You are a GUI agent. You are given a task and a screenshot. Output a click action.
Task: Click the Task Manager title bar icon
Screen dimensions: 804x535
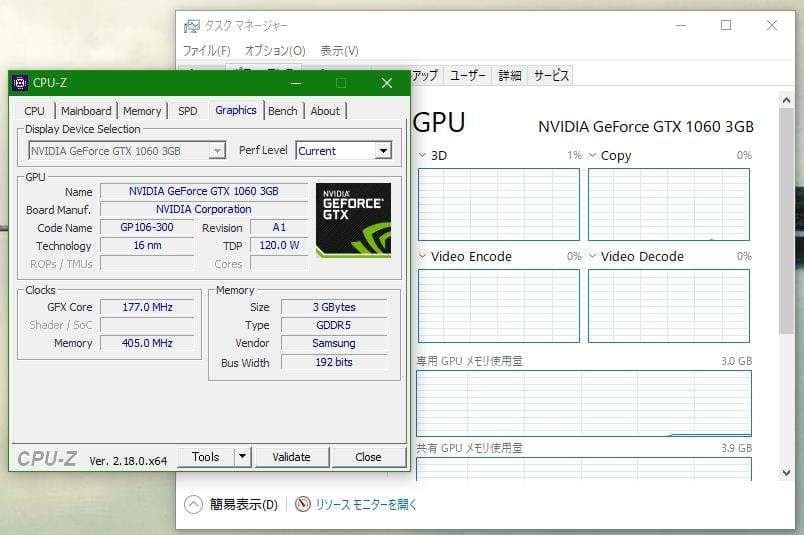192,26
